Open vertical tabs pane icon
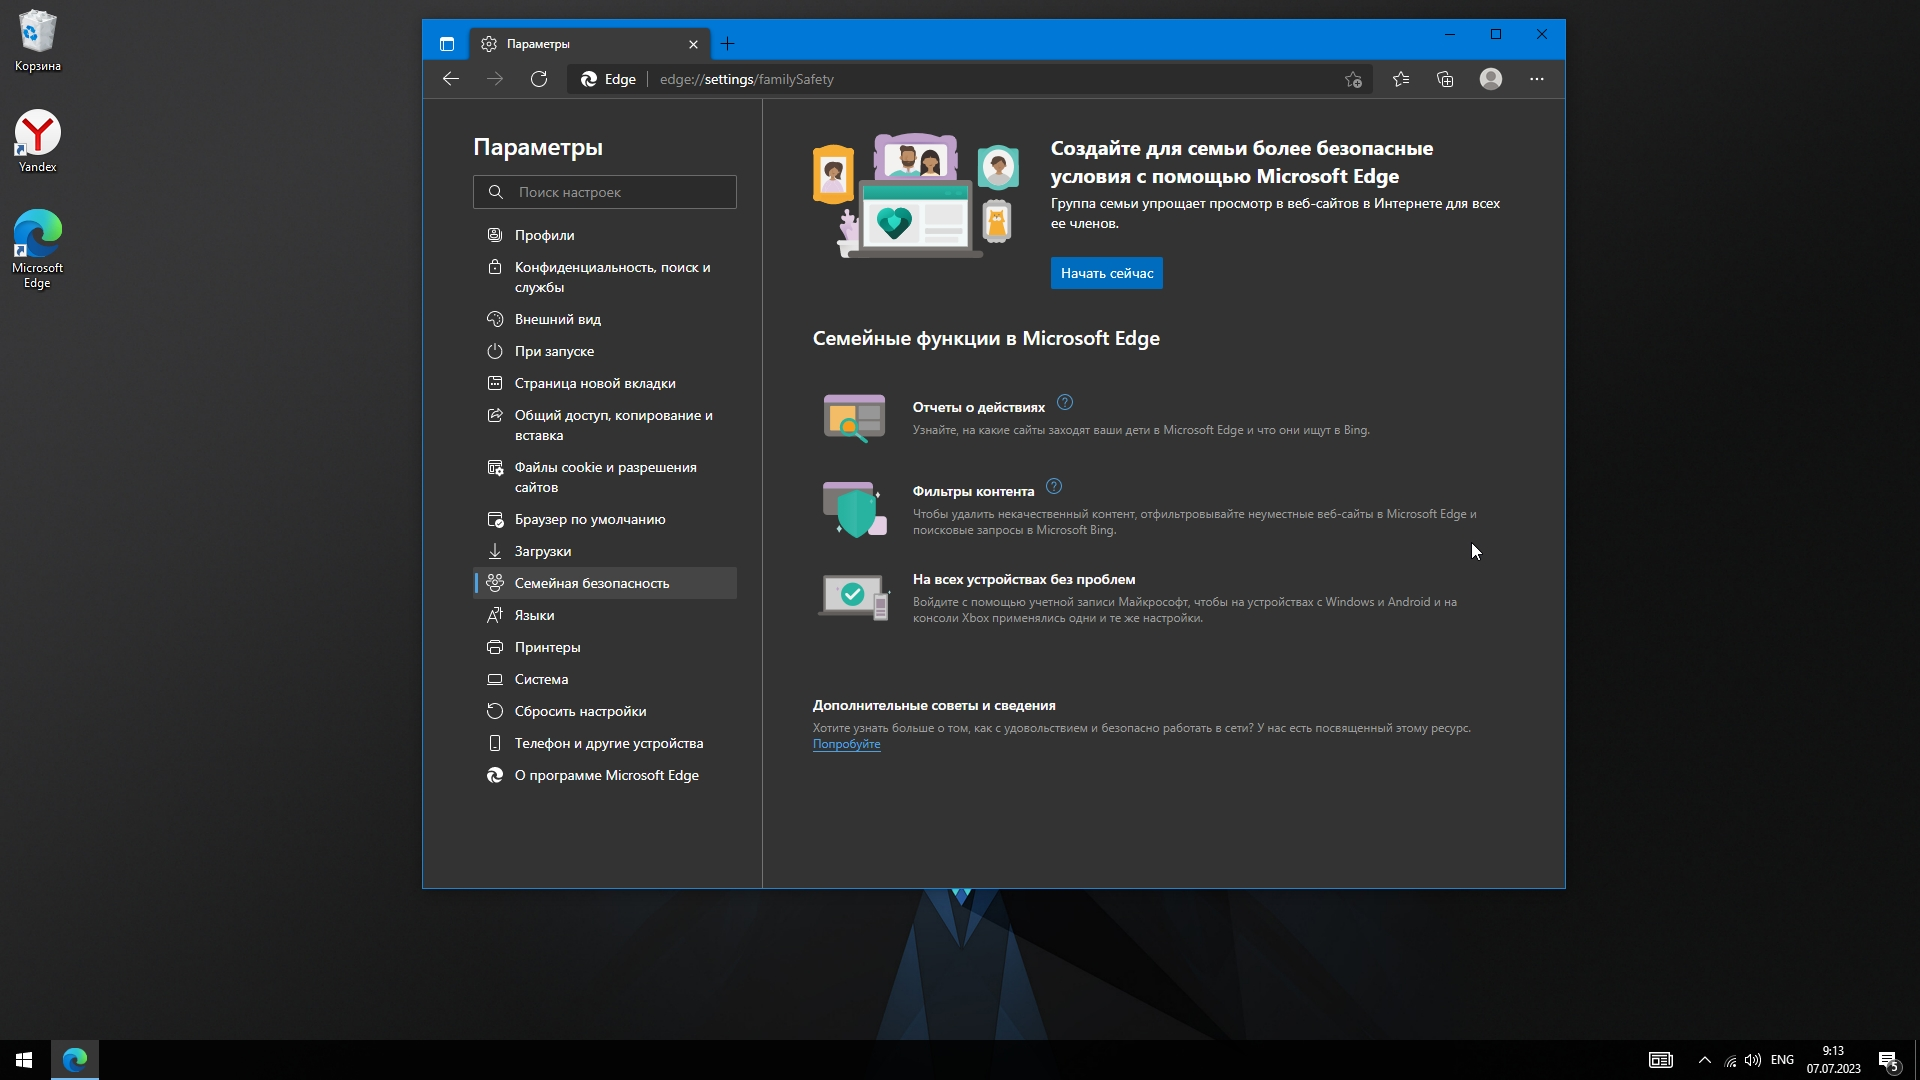 pos(447,44)
